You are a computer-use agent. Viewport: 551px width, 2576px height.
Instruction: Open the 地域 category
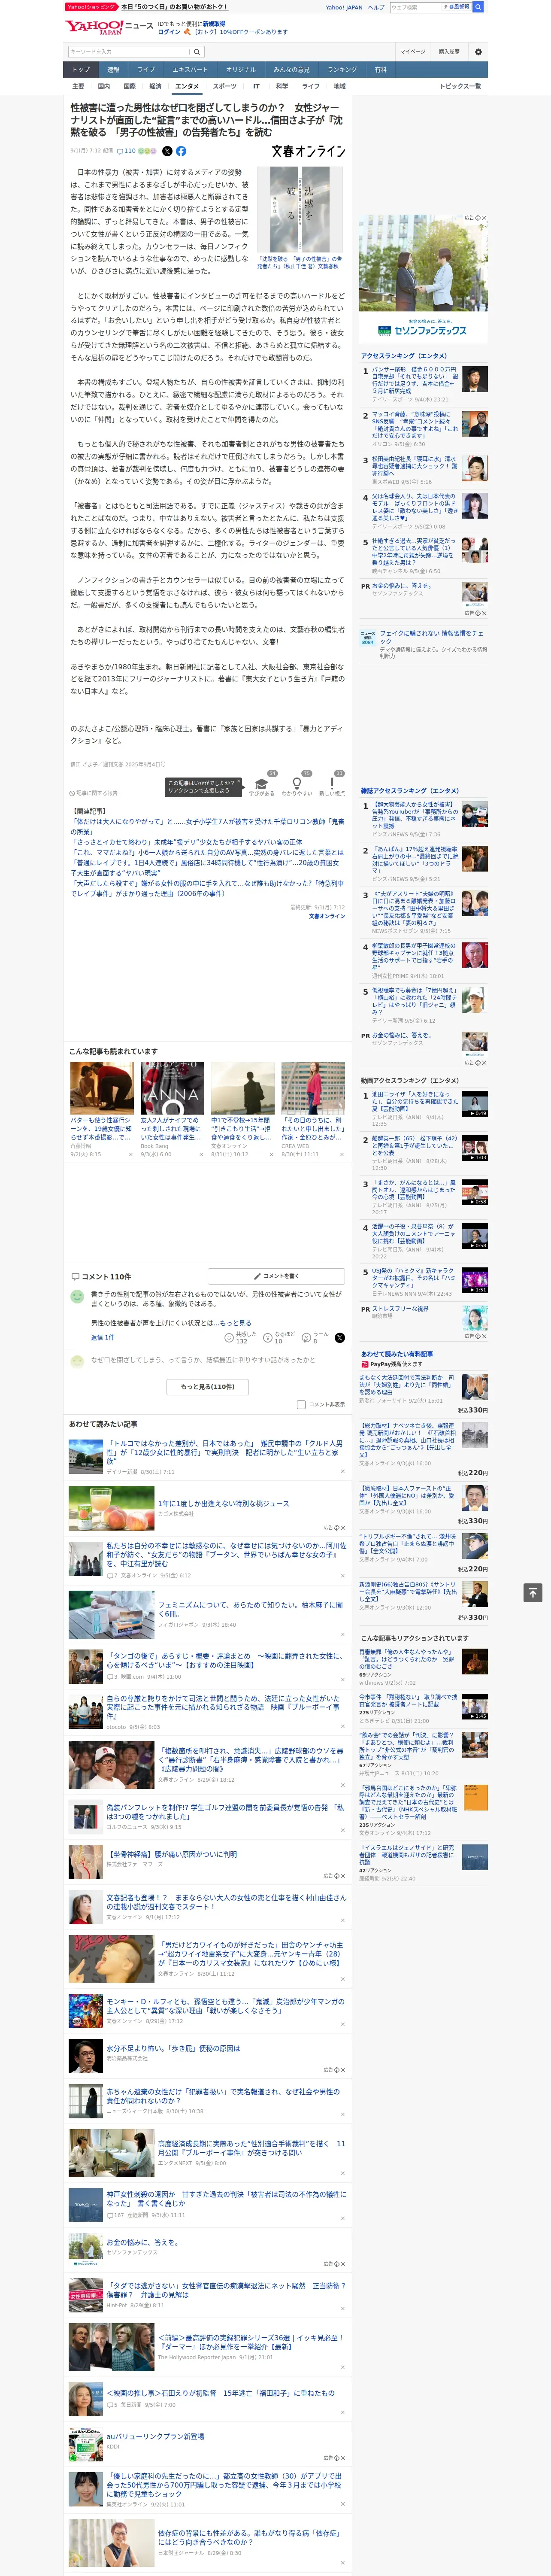339,86
